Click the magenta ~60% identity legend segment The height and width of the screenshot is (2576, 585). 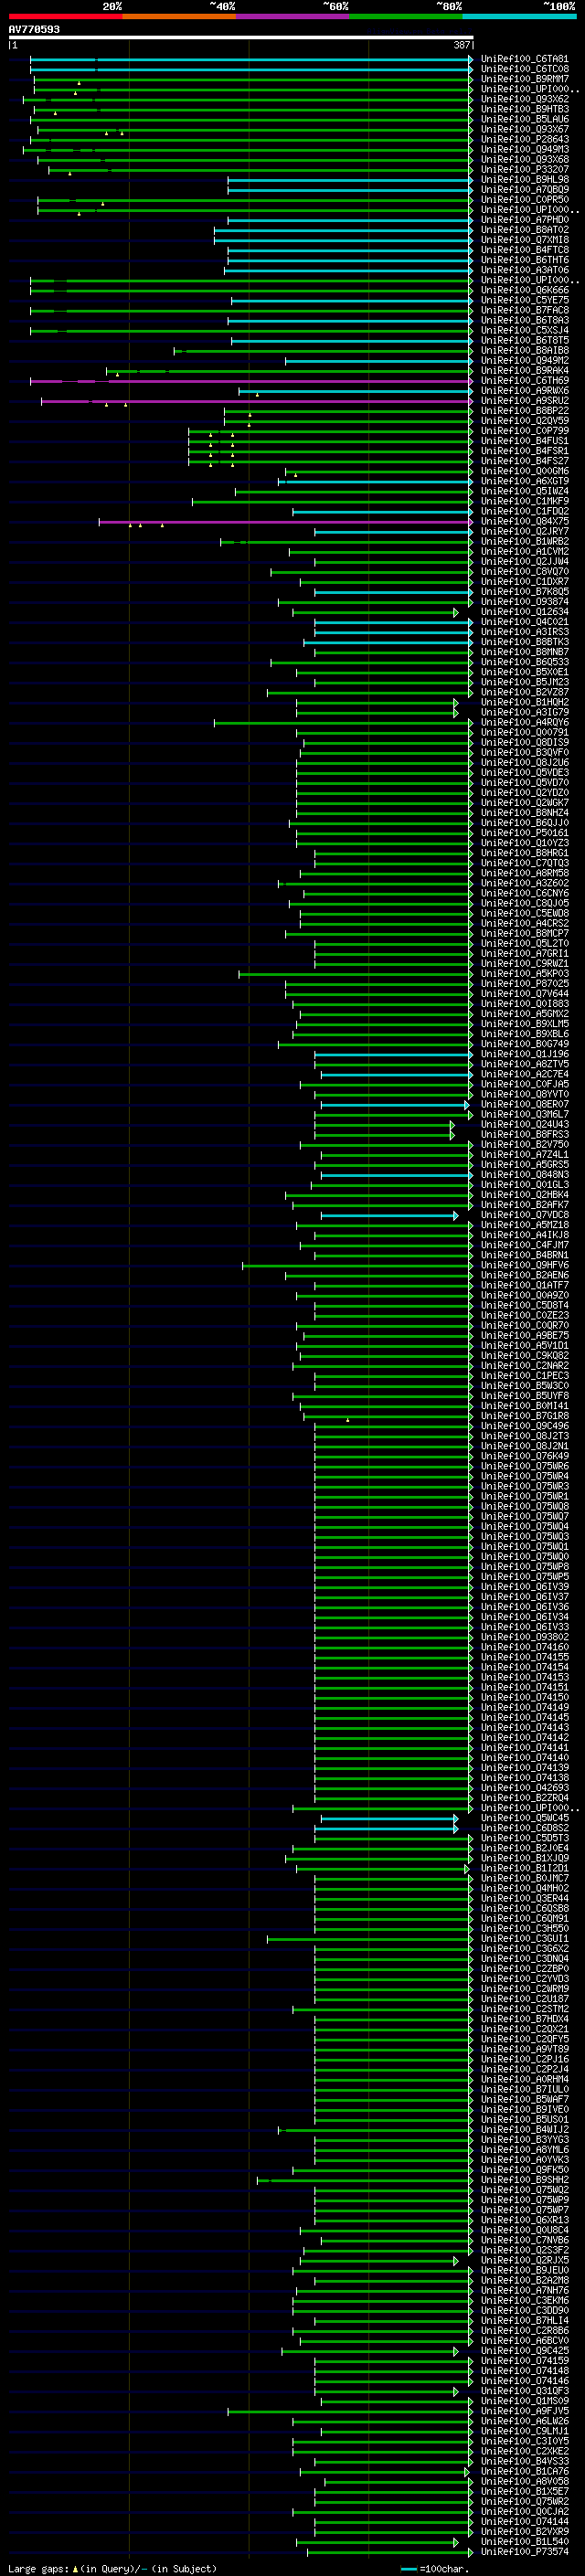coord(293,16)
